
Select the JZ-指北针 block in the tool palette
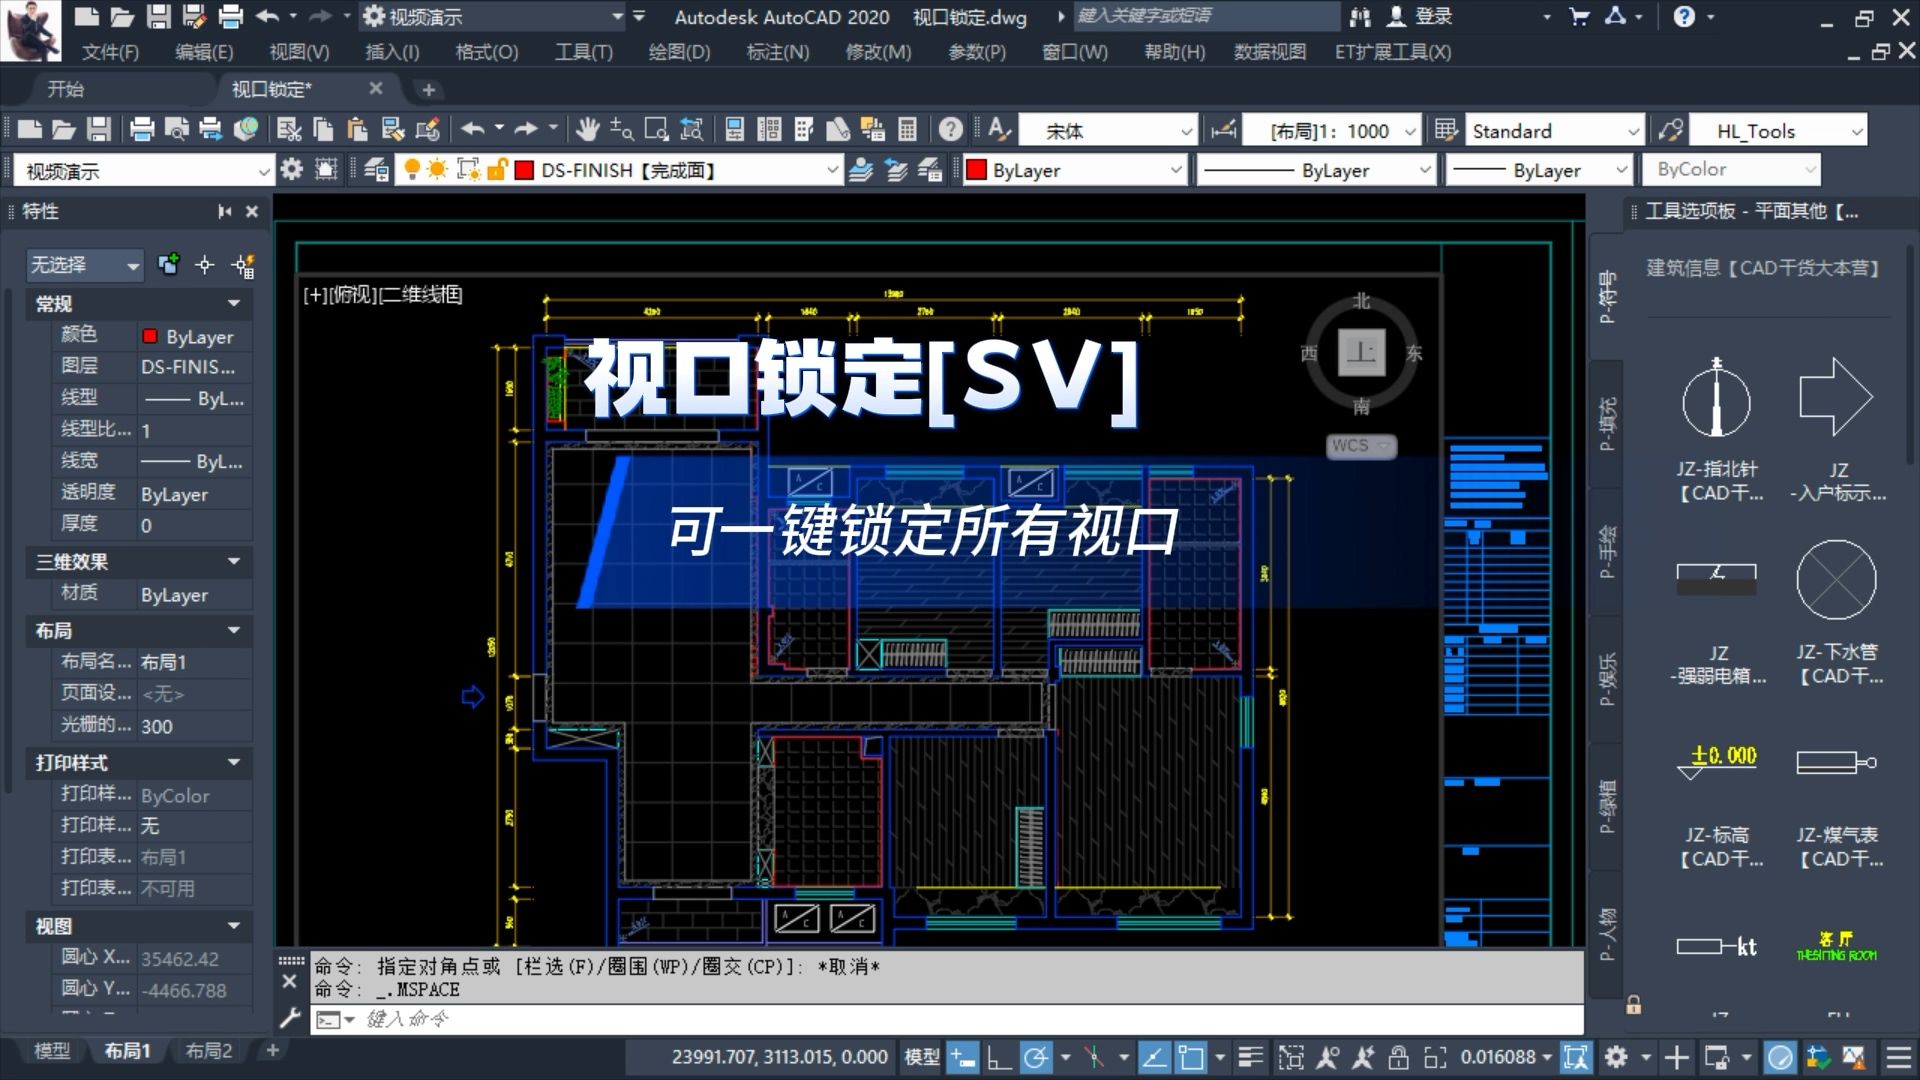[1716, 400]
